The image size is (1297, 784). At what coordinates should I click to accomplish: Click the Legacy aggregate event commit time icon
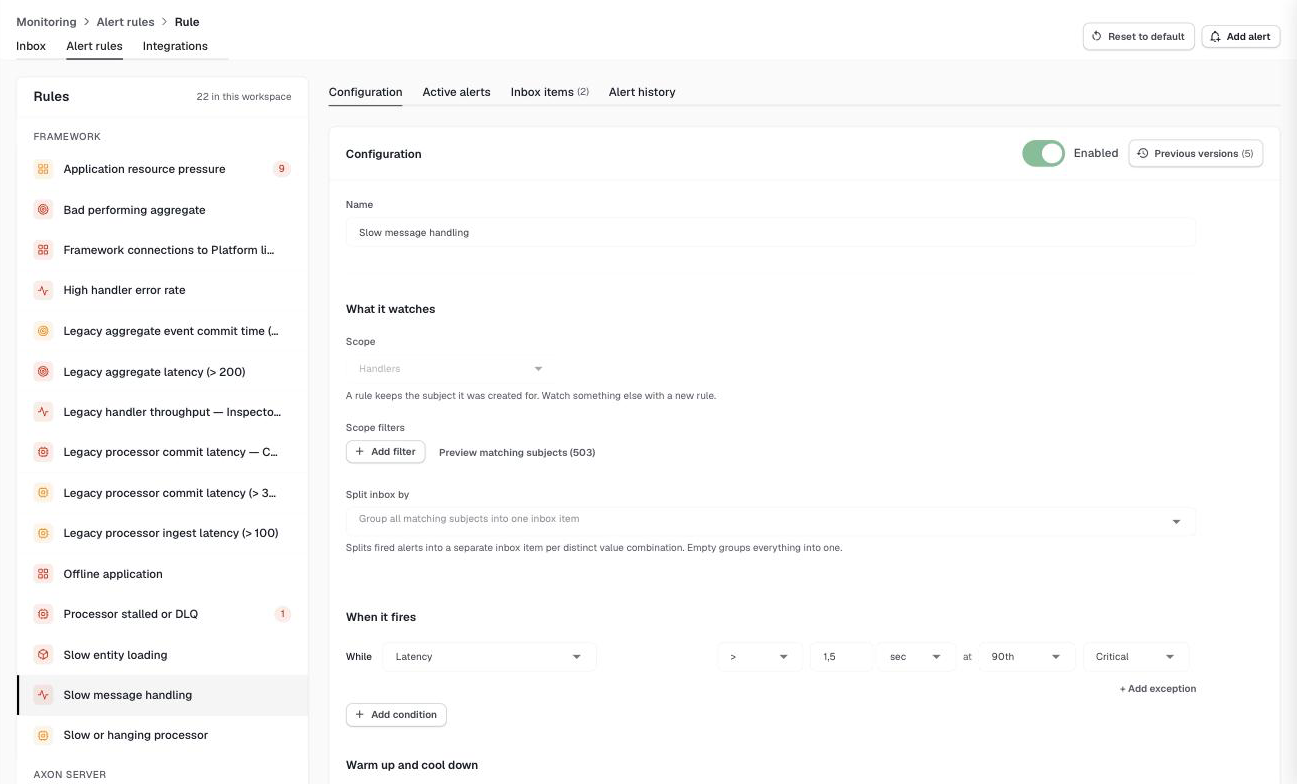43,331
